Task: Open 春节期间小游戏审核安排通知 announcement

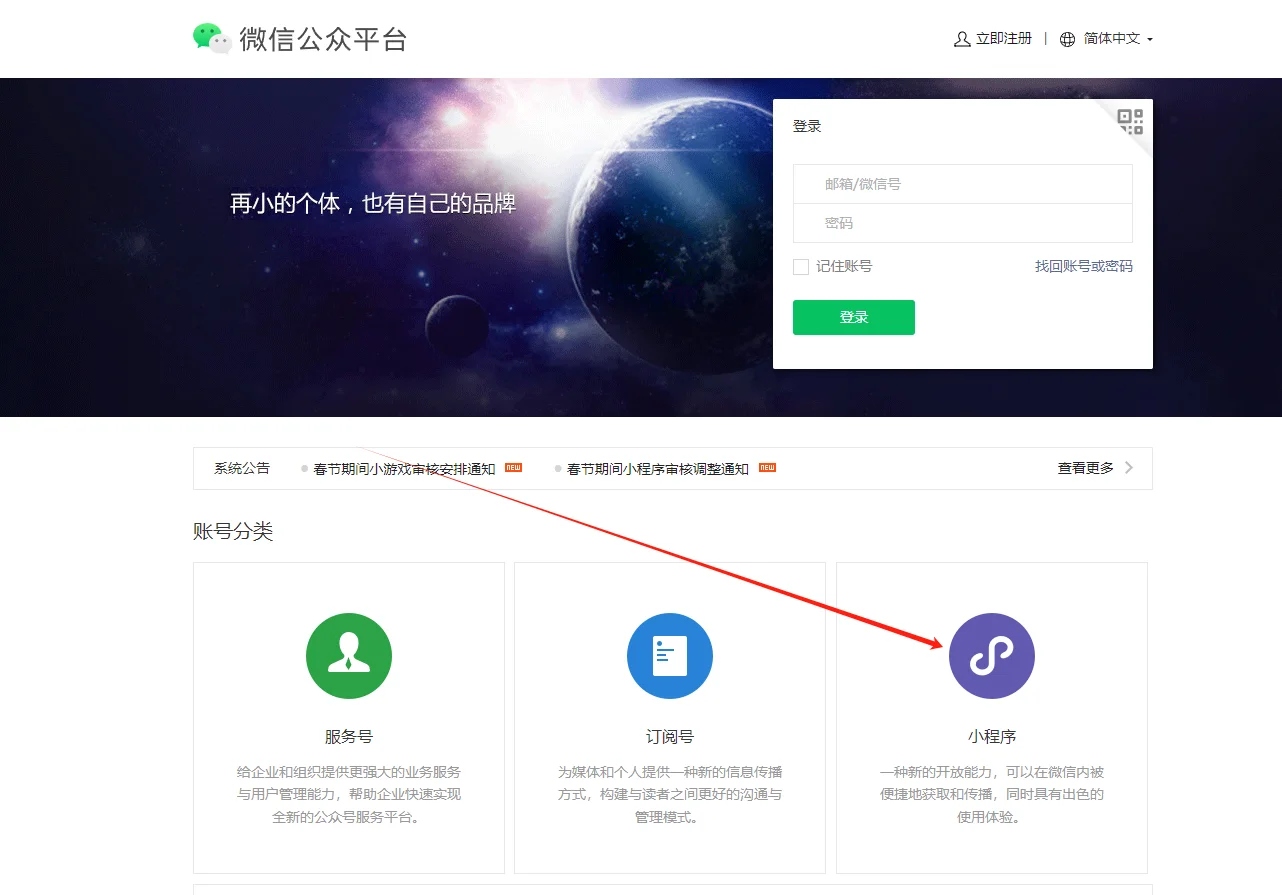Action: 404,468
